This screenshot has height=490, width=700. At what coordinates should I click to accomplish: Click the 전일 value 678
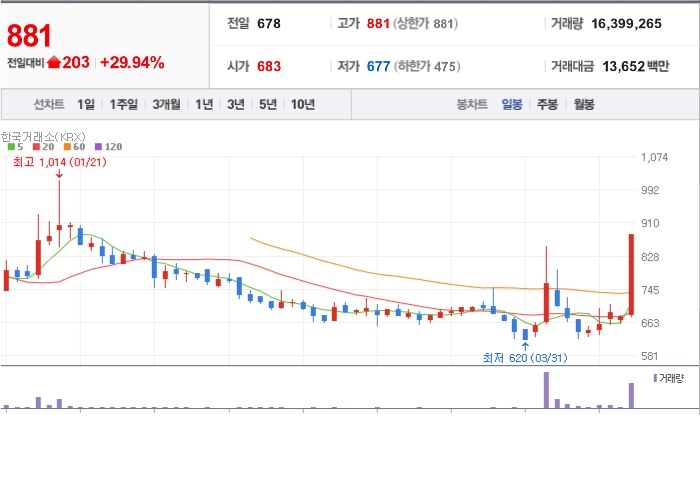[269, 24]
